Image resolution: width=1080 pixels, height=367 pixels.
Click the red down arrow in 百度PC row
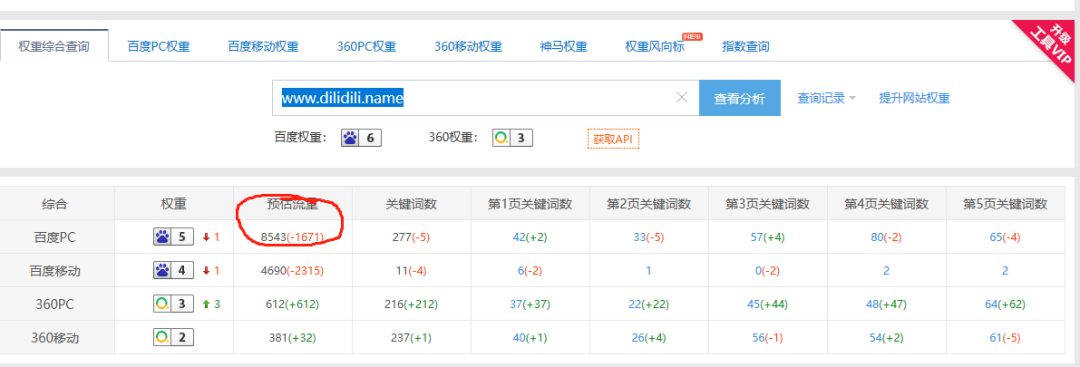pos(206,238)
